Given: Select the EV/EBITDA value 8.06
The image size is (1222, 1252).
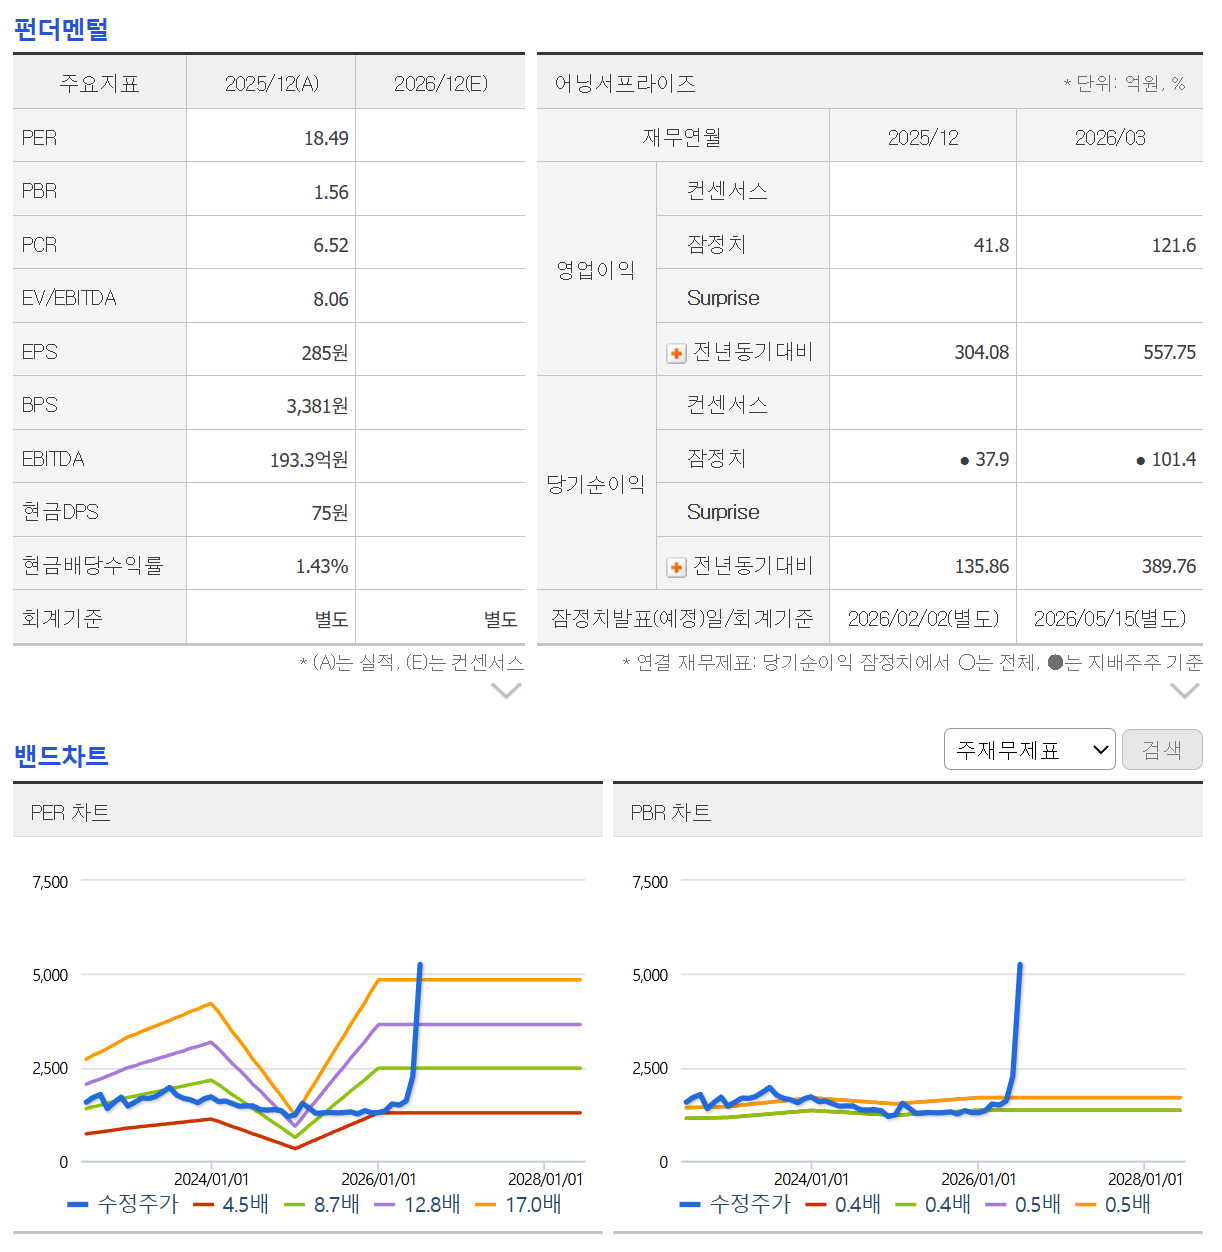Looking at the screenshot, I should click(331, 299).
